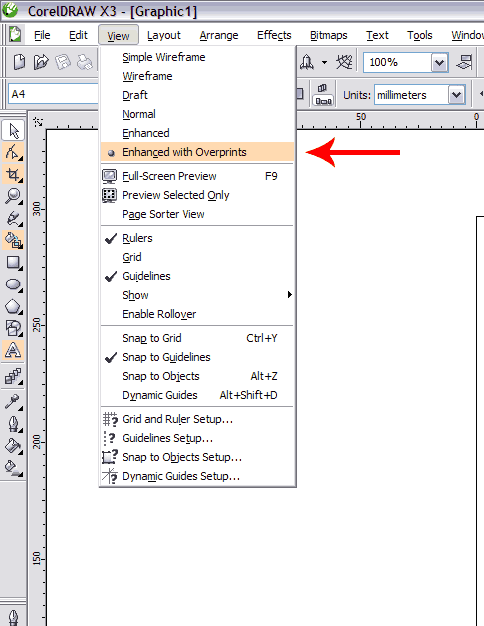Click the Open file icon
Screen dimensions: 484x626
[41, 62]
